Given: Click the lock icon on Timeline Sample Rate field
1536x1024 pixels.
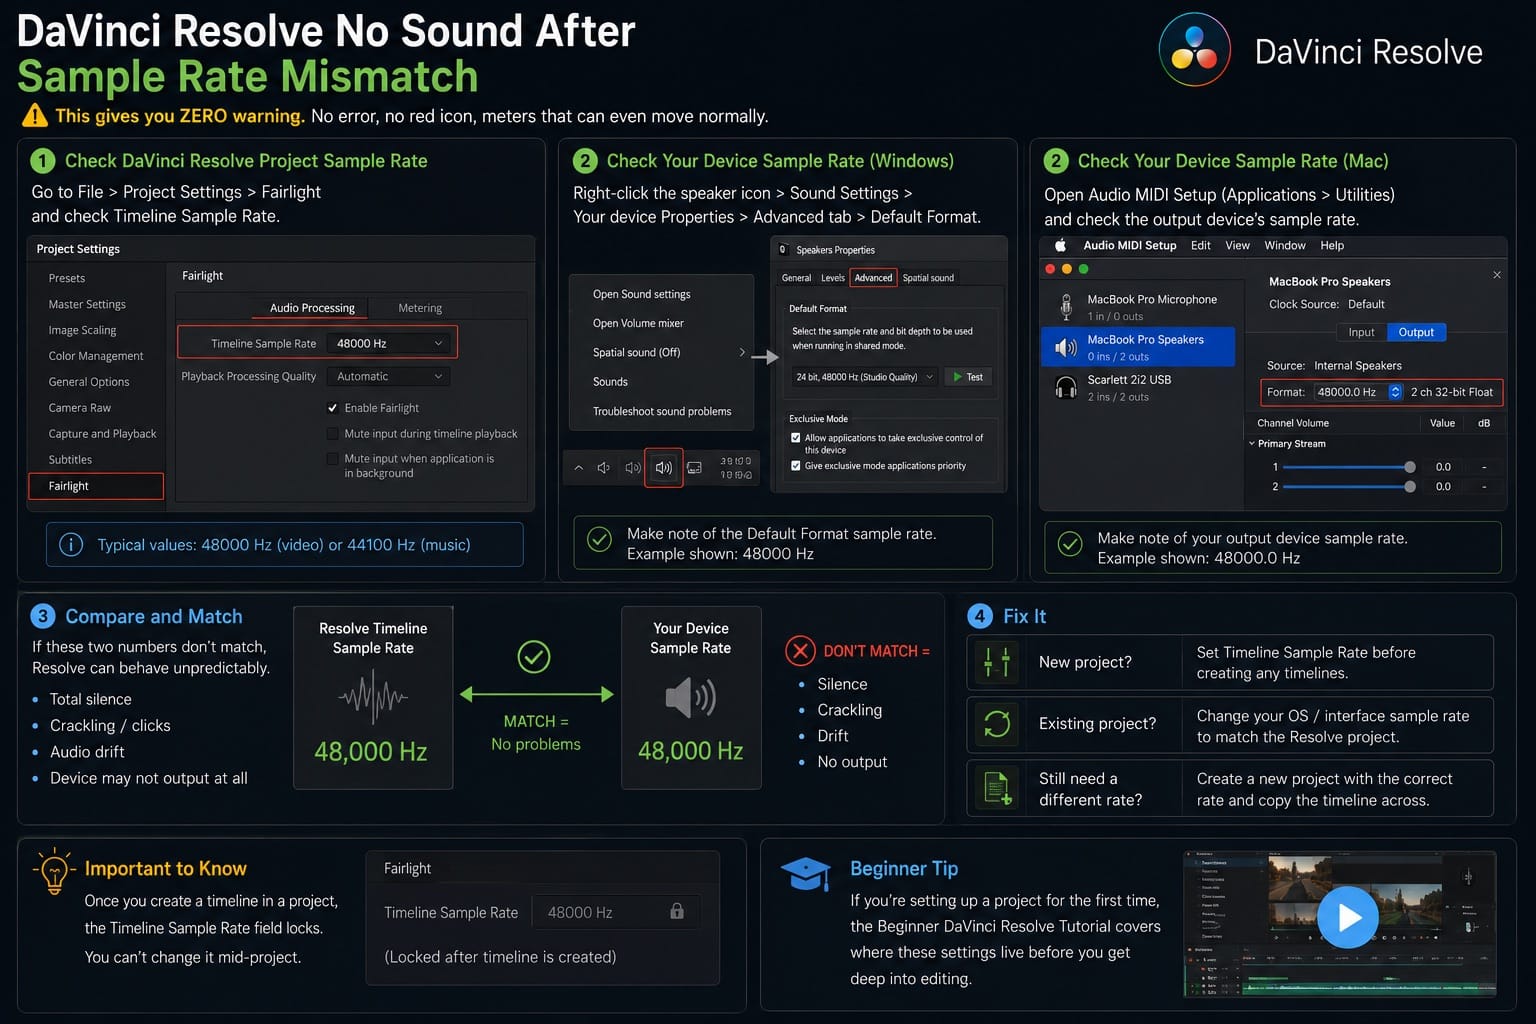Looking at the screenshot, I should [x=677, y=911].
